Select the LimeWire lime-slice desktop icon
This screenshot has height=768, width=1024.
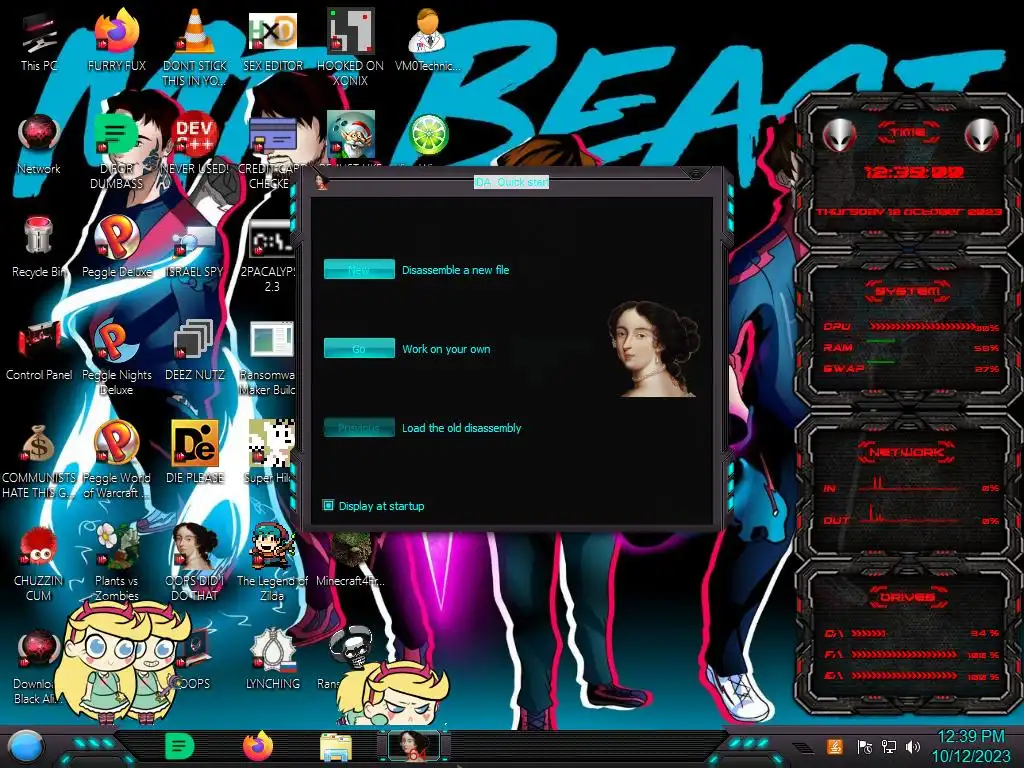428,135
